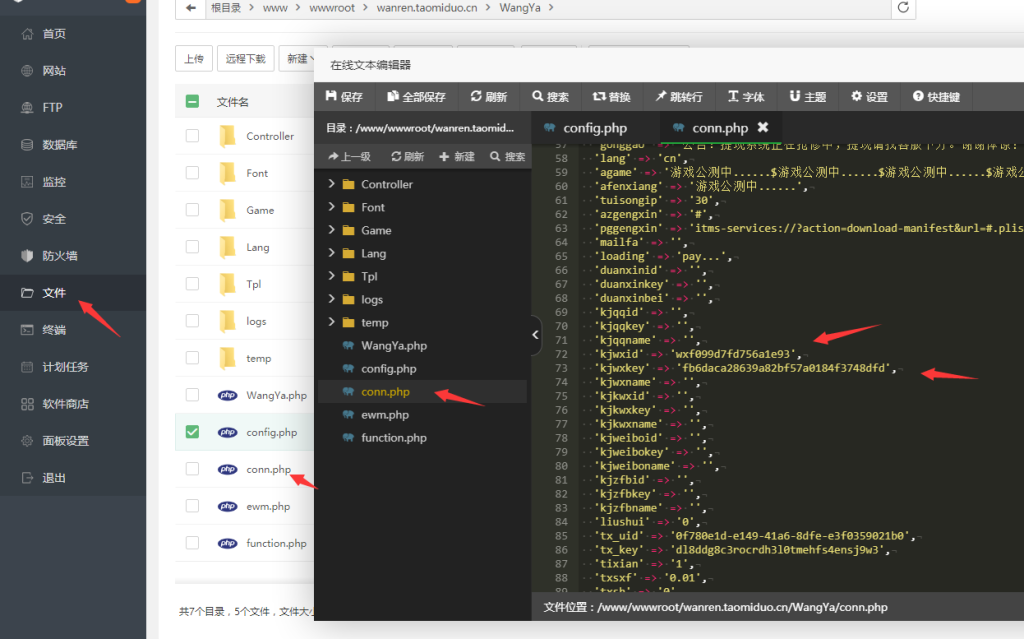Close the conn.php editor tab
Viewport: 1024px width, 639px height.
763,128
